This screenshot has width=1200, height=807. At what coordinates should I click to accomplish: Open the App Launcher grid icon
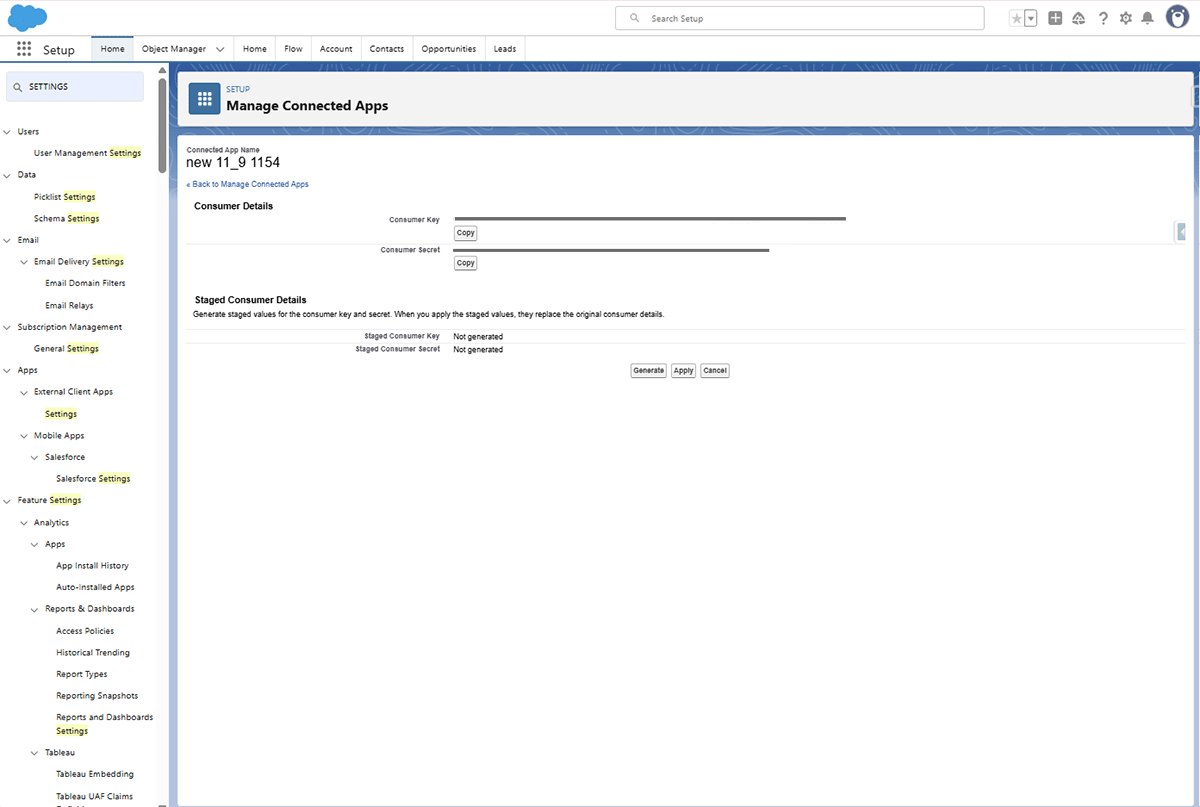[x=24, y=49]
